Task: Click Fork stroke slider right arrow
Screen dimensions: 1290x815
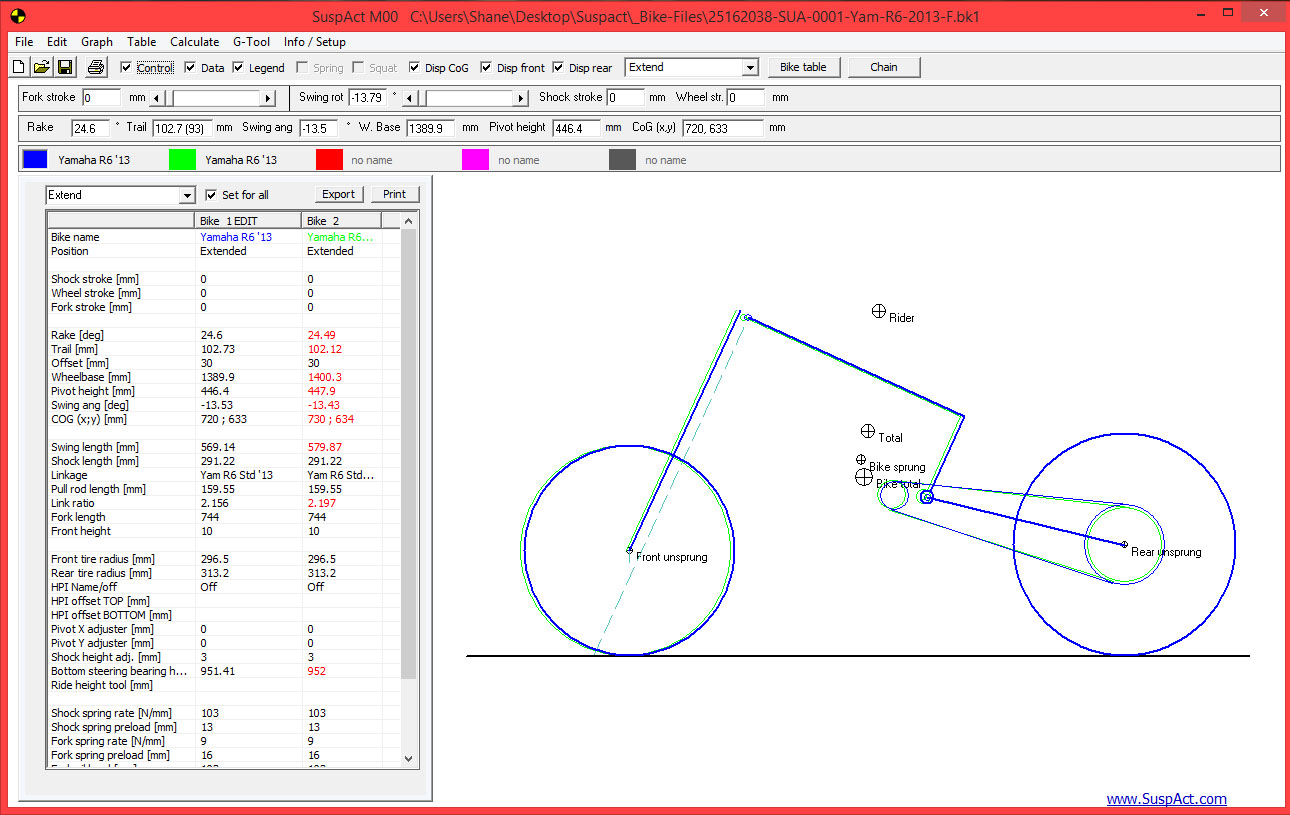Action: (x=268, y=98)
